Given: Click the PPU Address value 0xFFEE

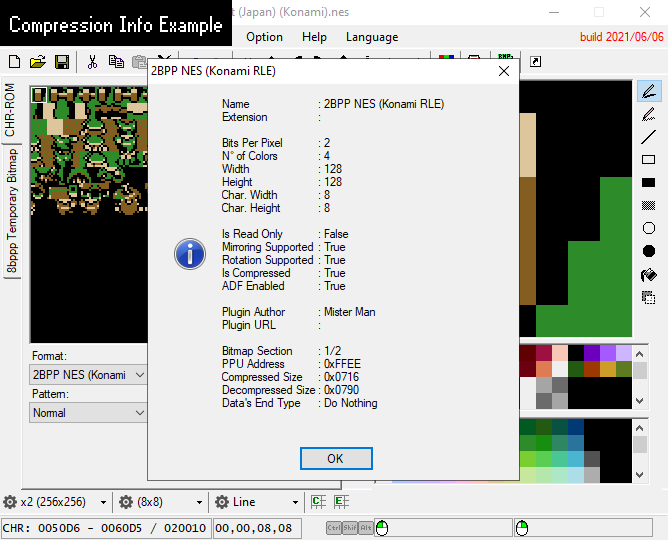Looking at the screenshot, I should pos(343,364).
